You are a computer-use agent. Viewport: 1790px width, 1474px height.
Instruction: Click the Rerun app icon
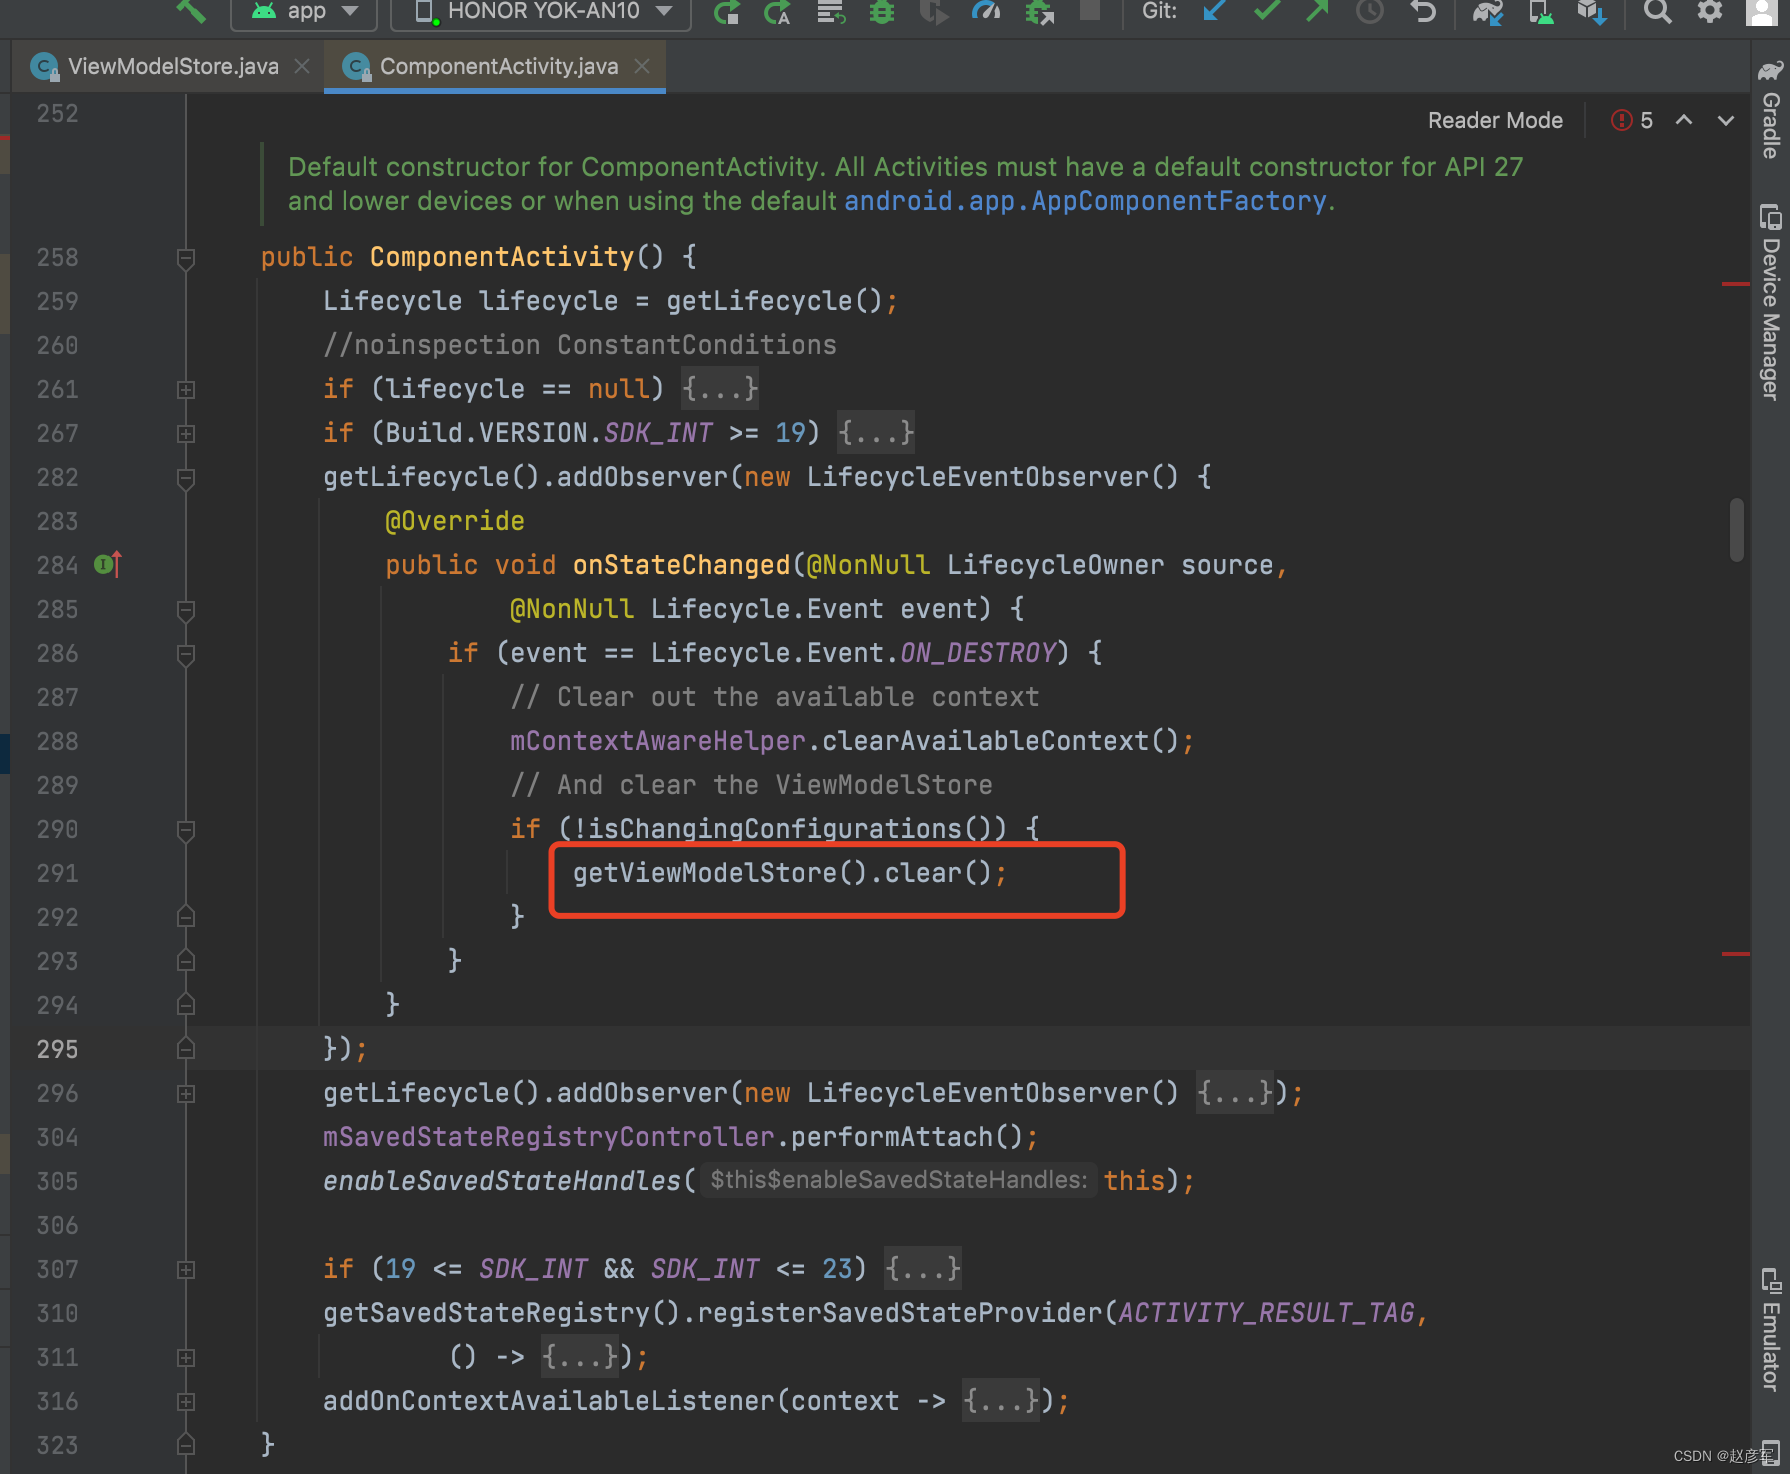(x=727, y=12)
